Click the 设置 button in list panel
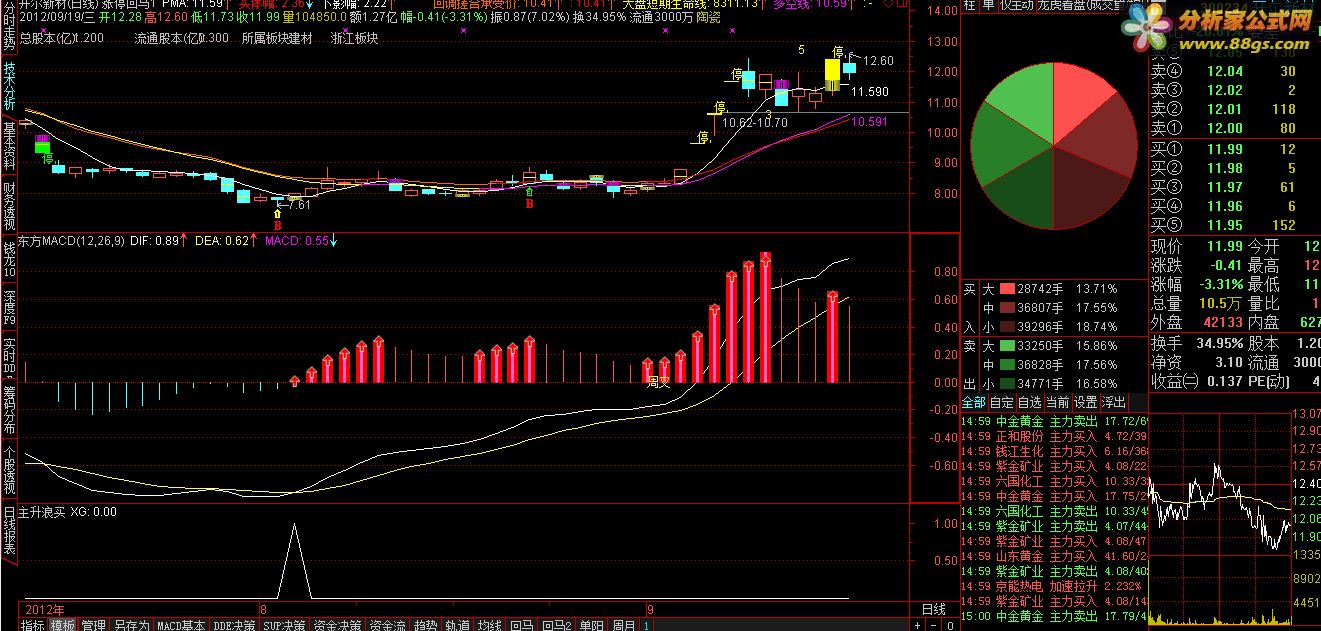The image size is (1321, 631). click(x=1086, y=402)
